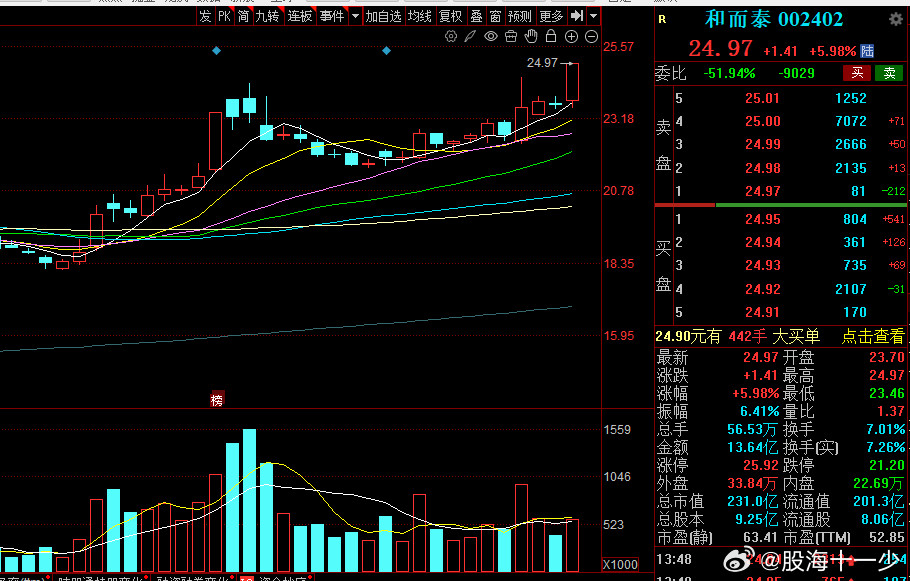
Task: Open the toolbox icon
Action: 511,37
